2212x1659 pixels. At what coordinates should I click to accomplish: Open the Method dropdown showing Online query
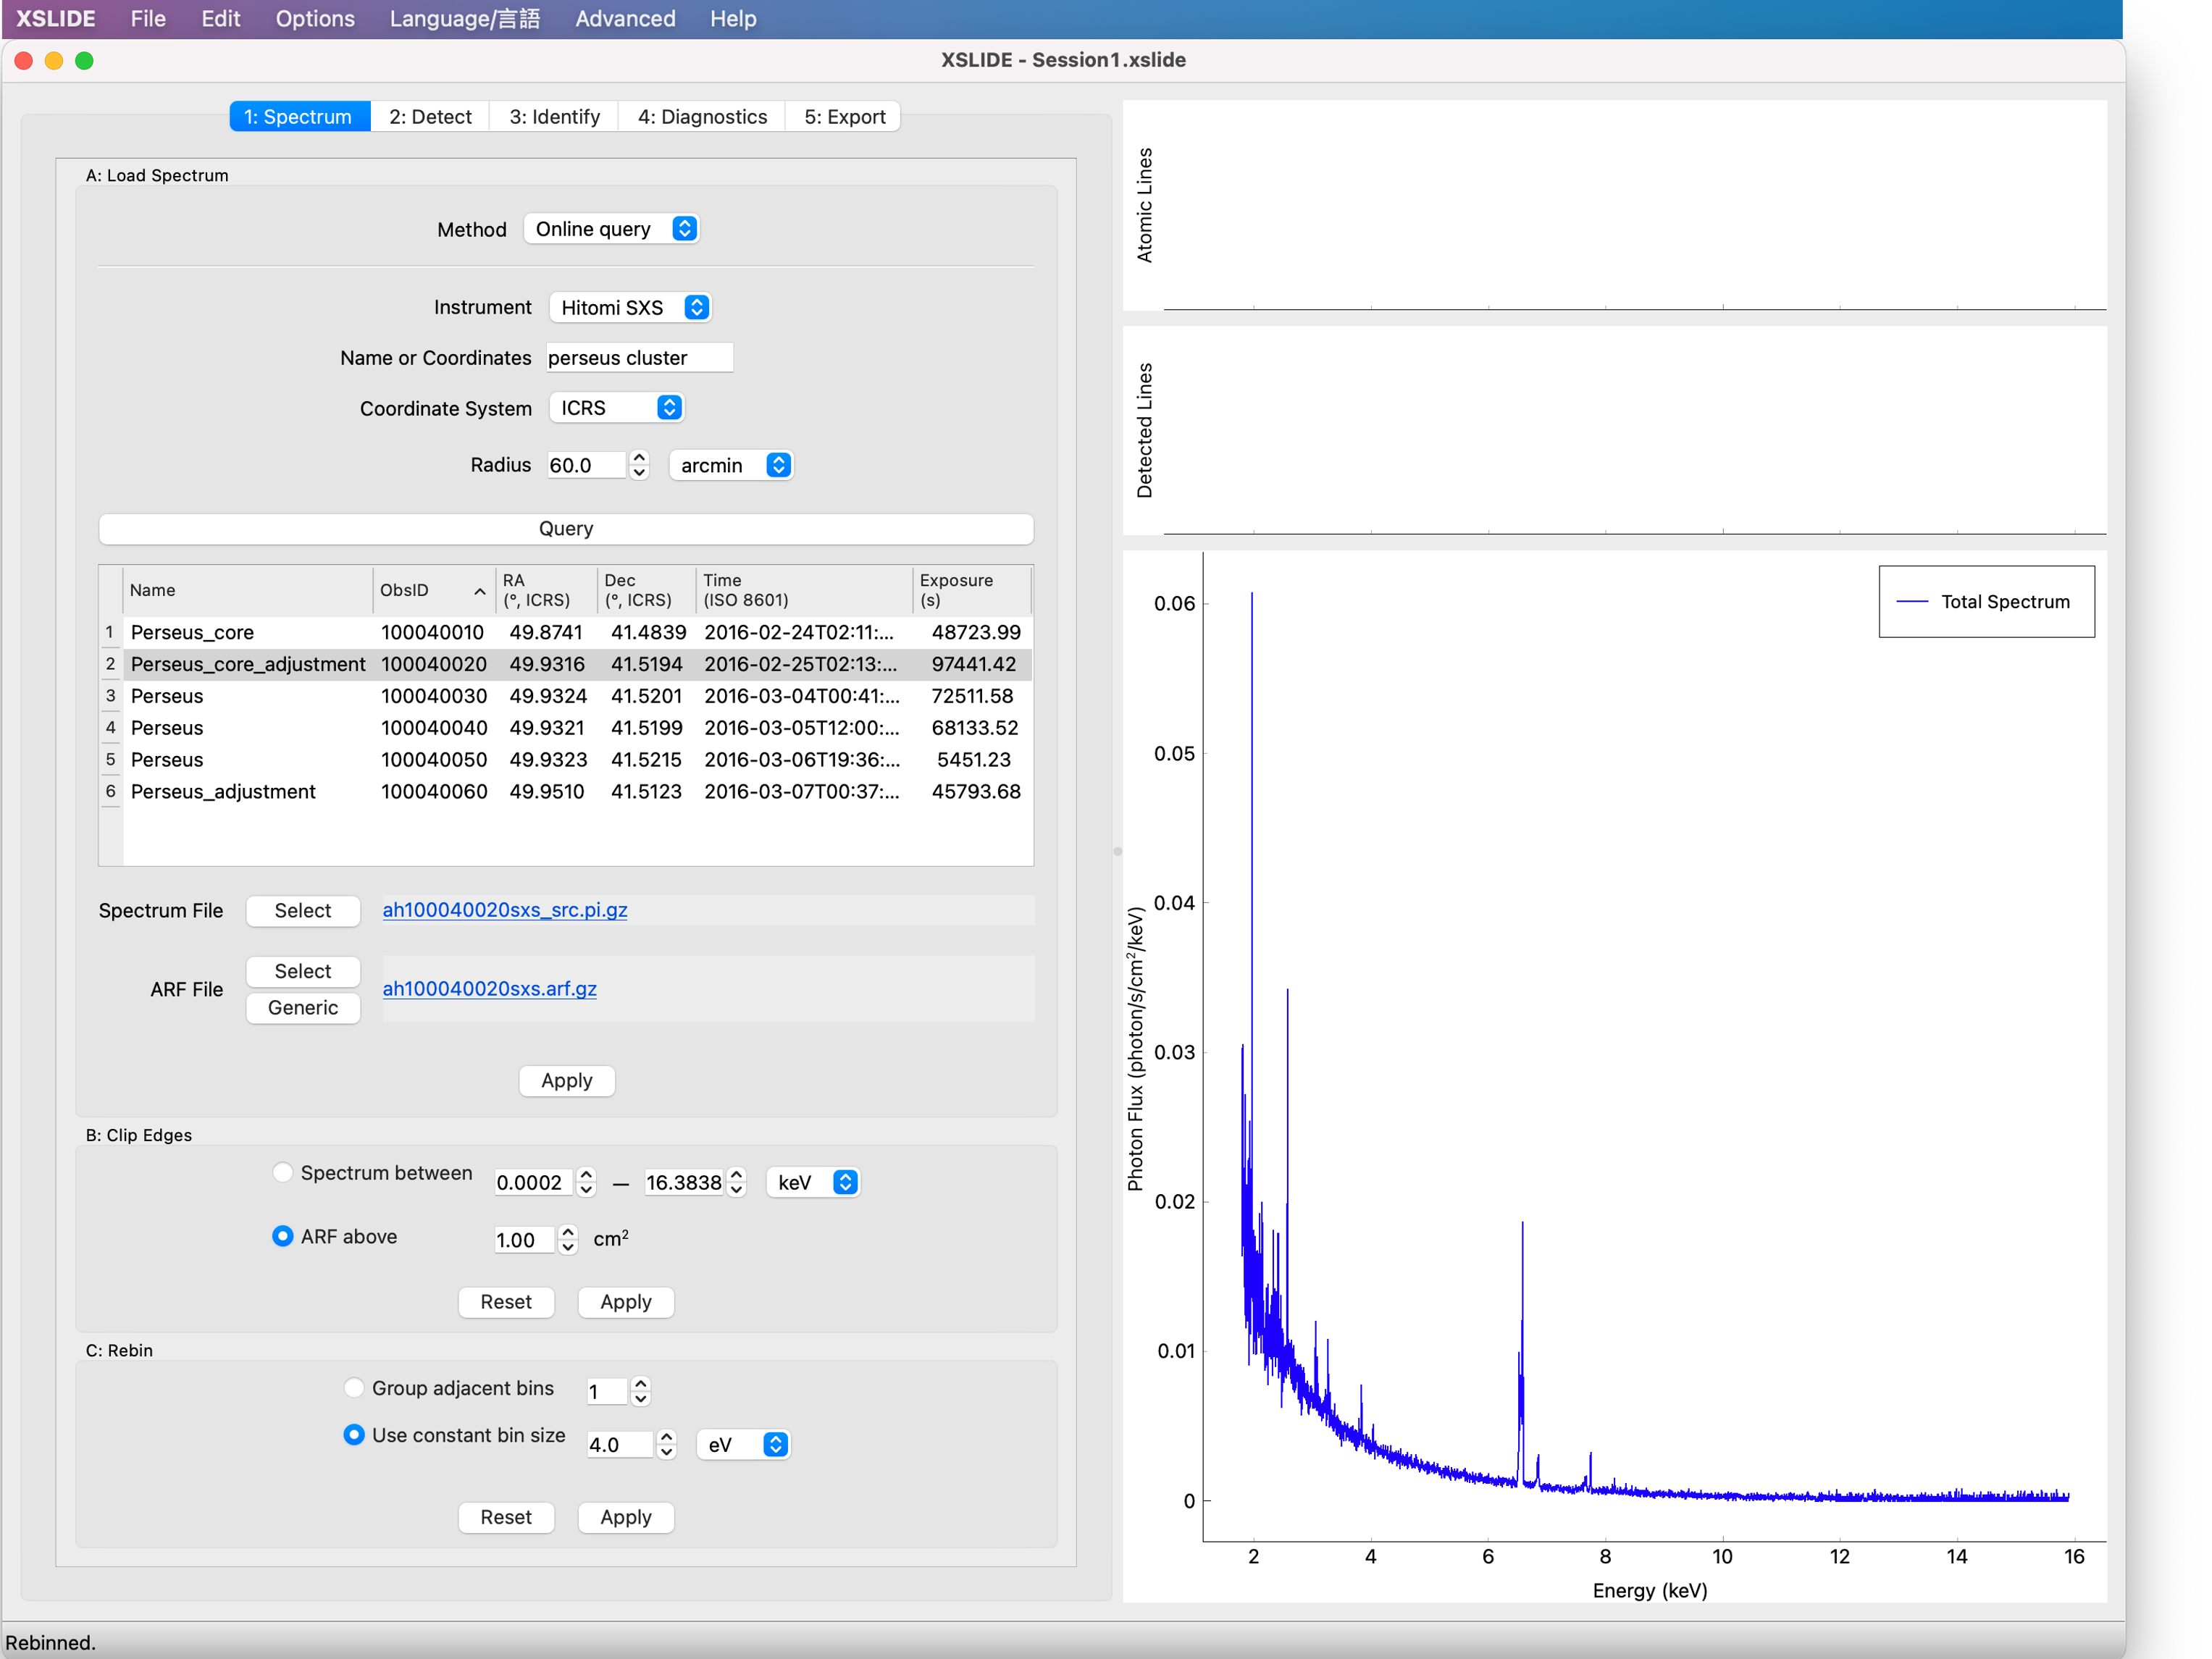[x=611, y=229]
